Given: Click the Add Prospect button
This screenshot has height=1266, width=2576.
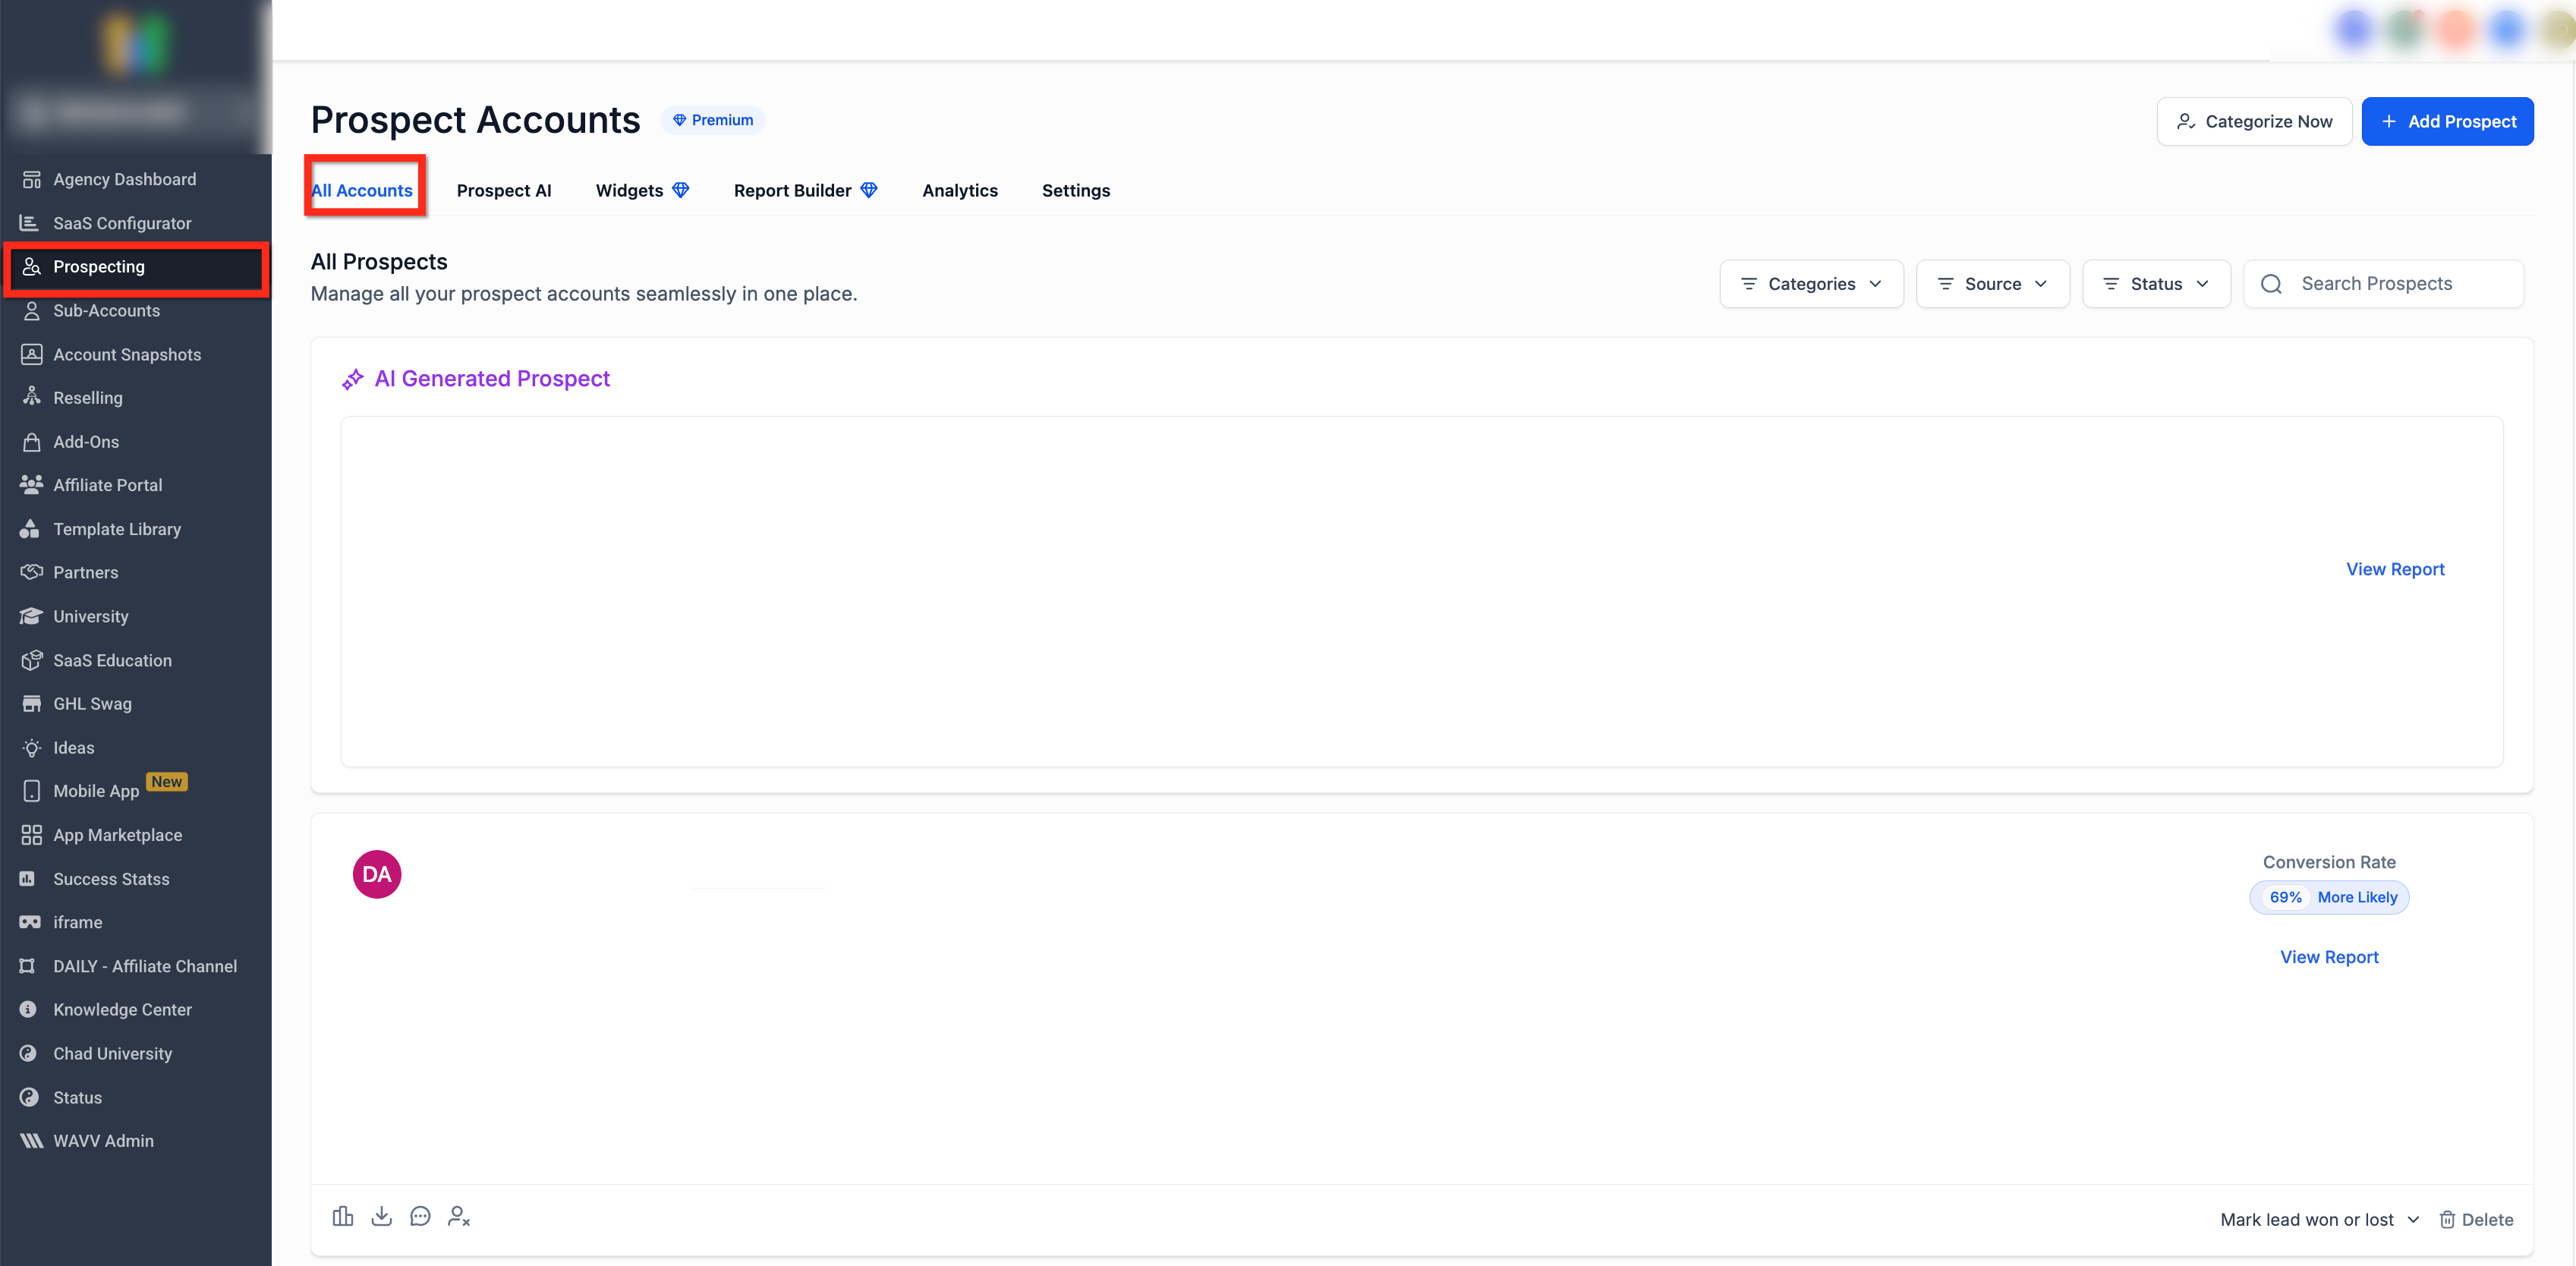Looking at the screenshot, I should (2447, 121).
